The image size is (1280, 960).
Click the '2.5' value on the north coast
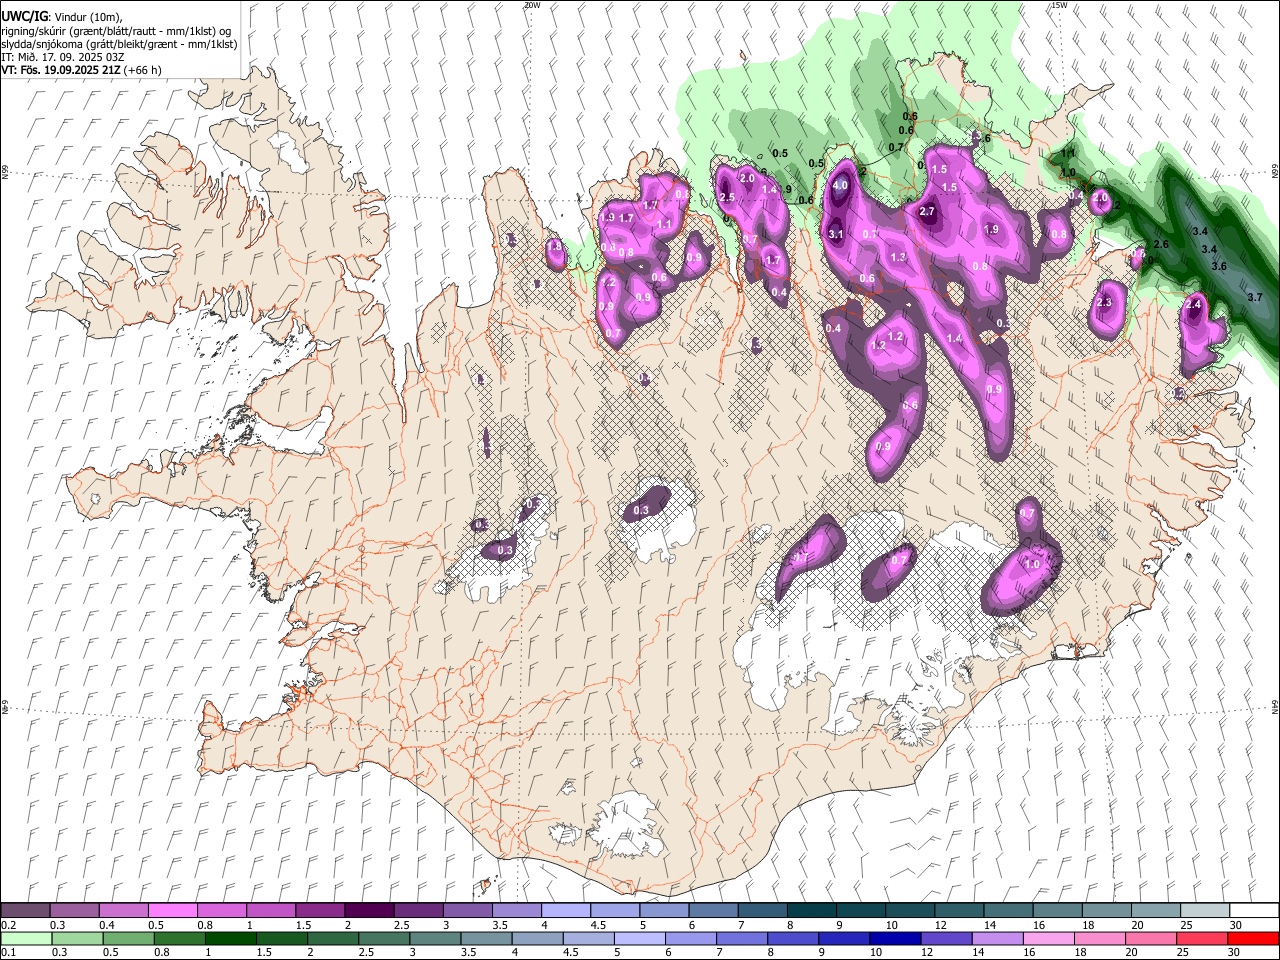(727, 198)
